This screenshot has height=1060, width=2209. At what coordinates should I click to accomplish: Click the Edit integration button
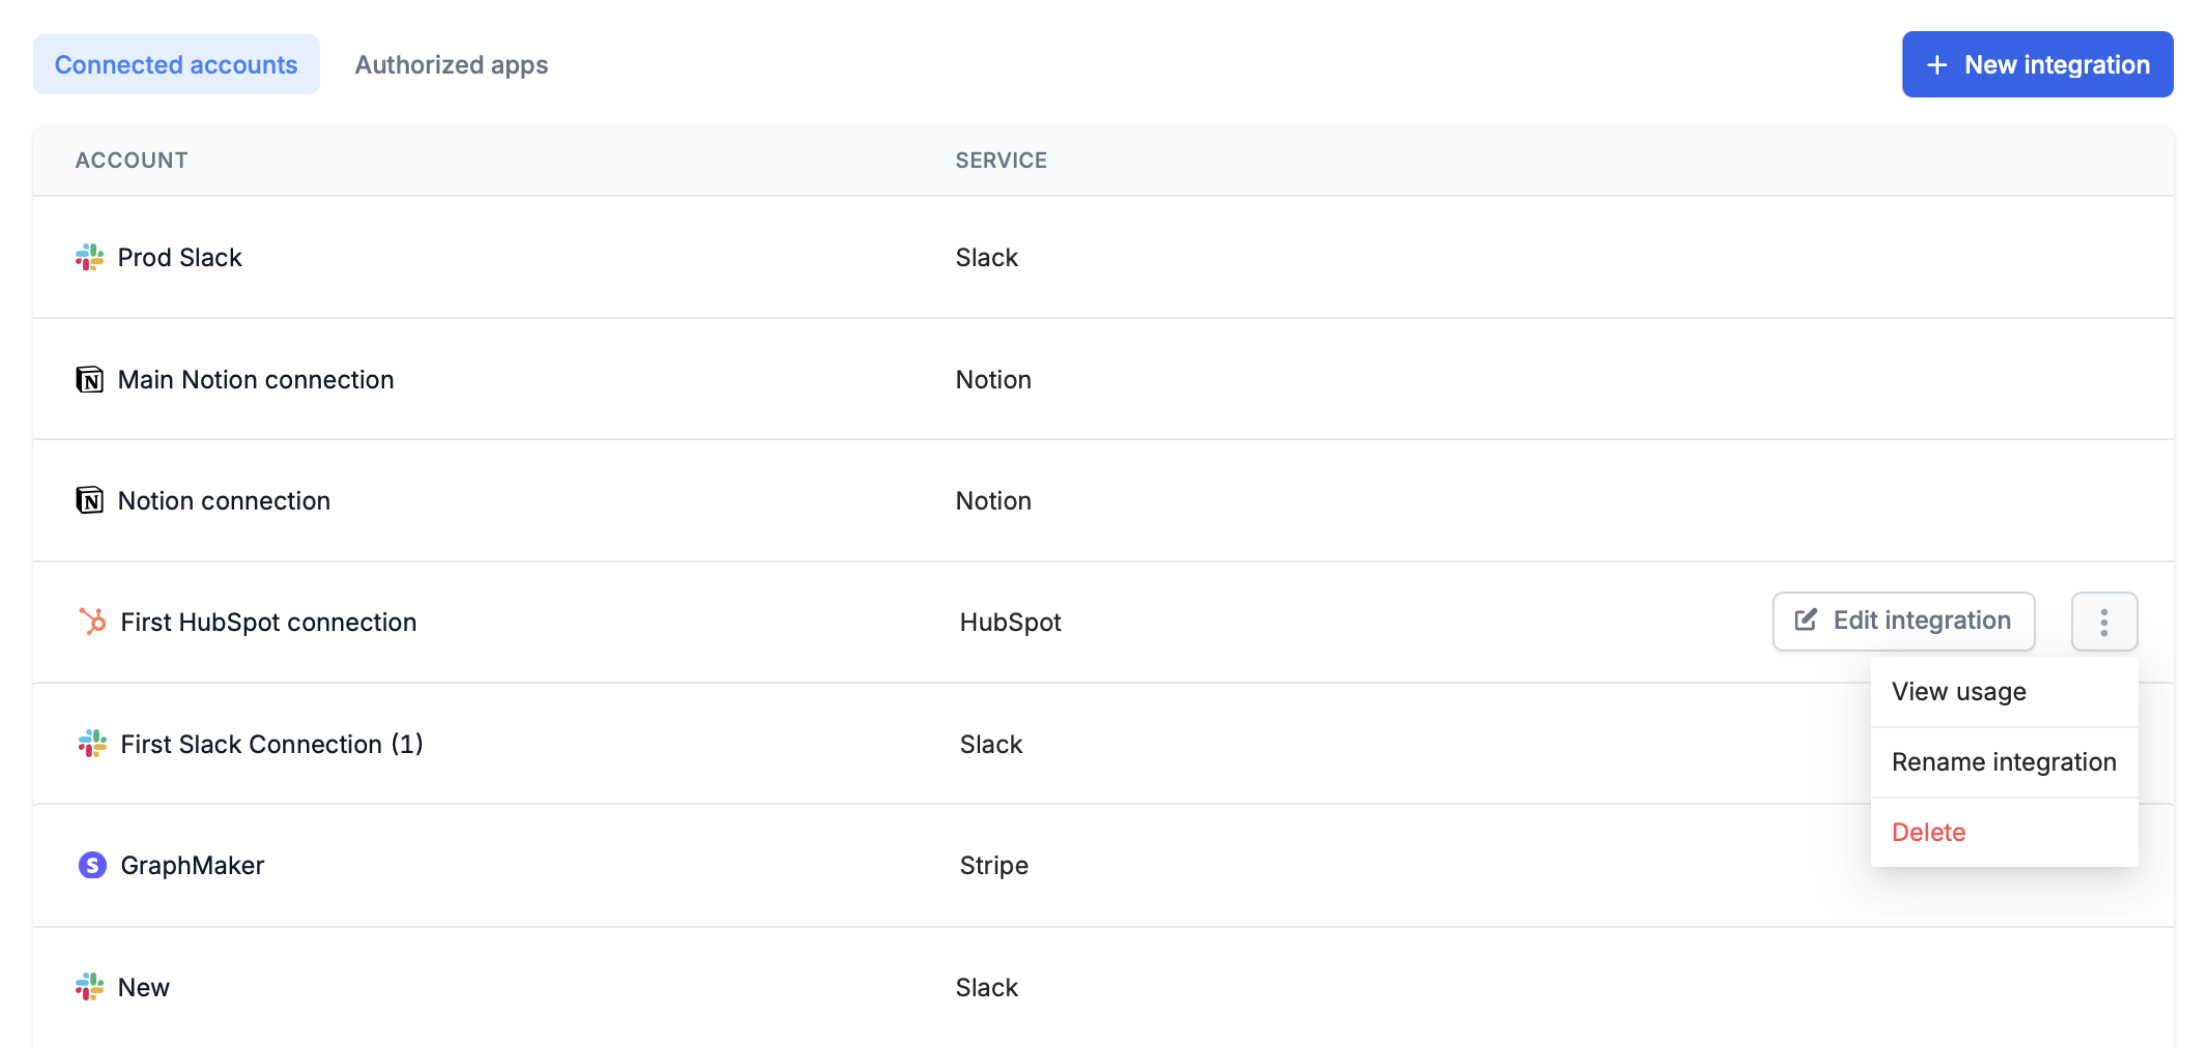click(x=1903, y=620)
